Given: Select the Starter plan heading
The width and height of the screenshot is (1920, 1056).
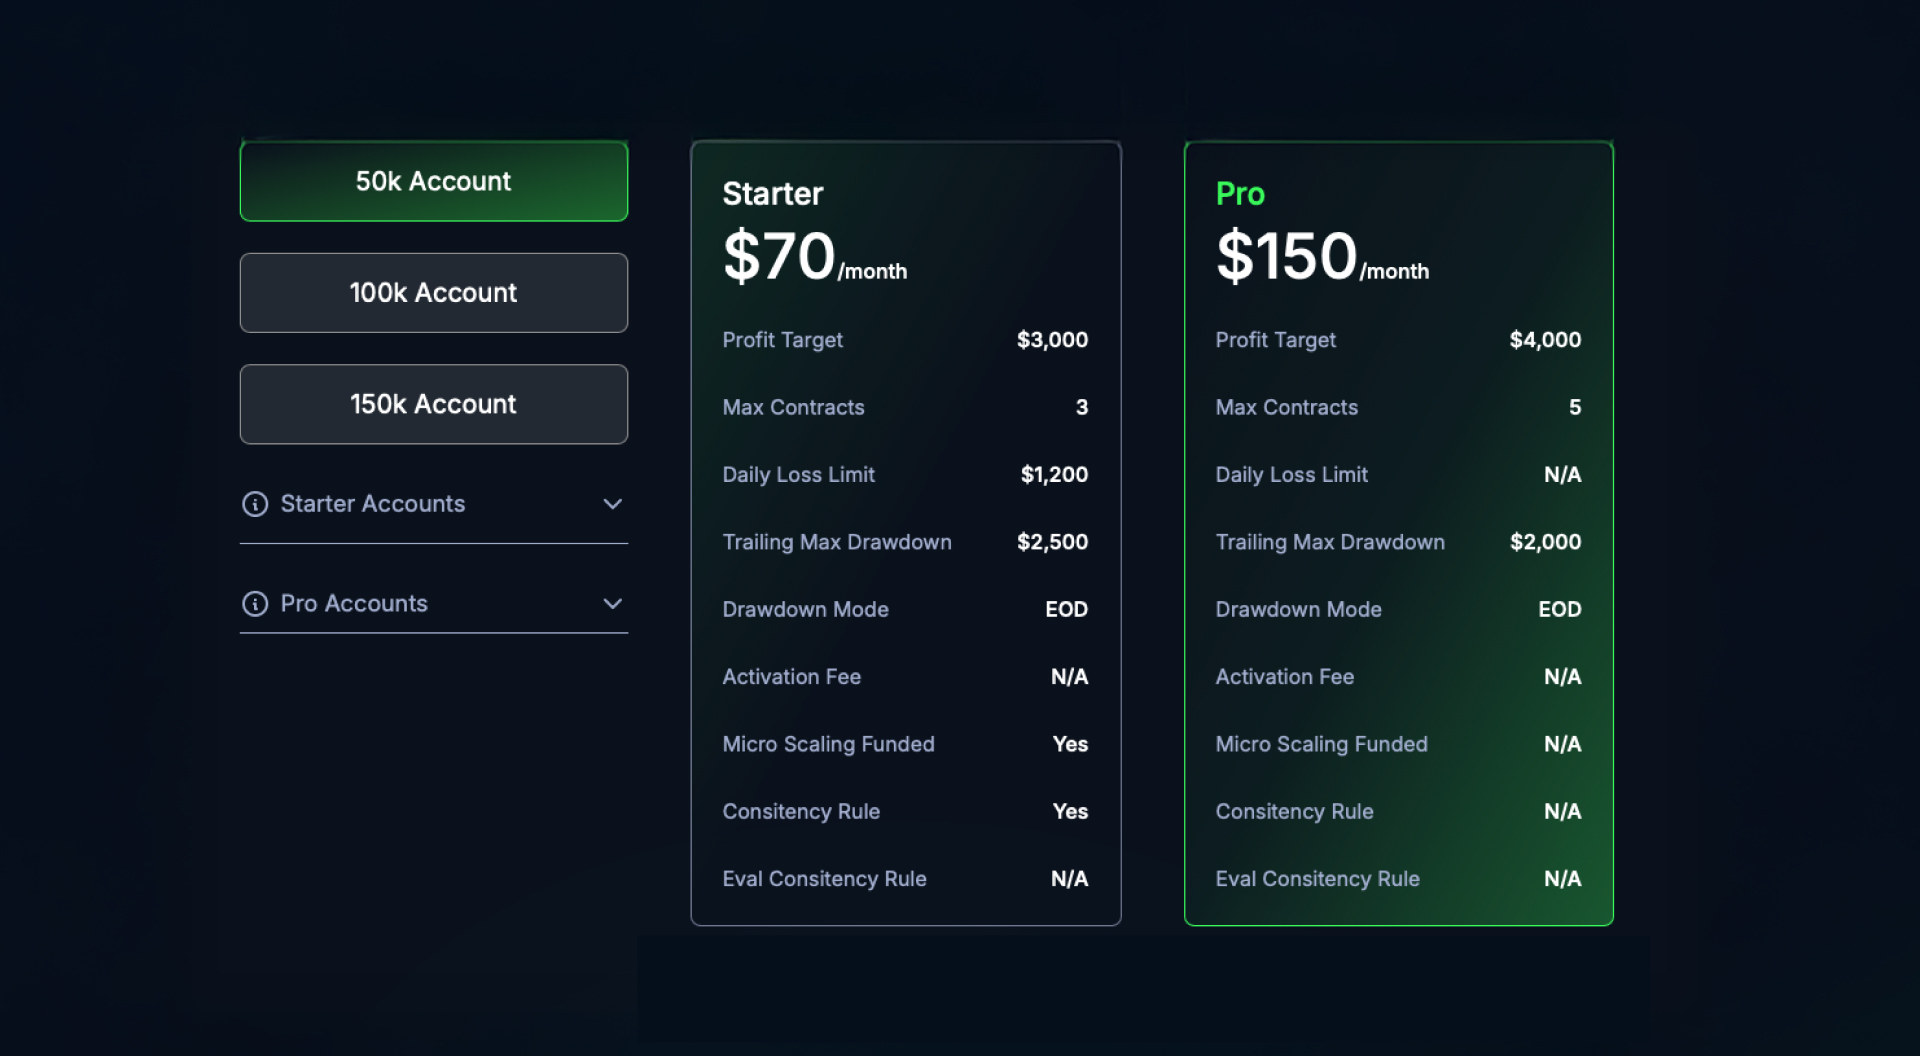Looking at the screenshot, I should point(772,194).
